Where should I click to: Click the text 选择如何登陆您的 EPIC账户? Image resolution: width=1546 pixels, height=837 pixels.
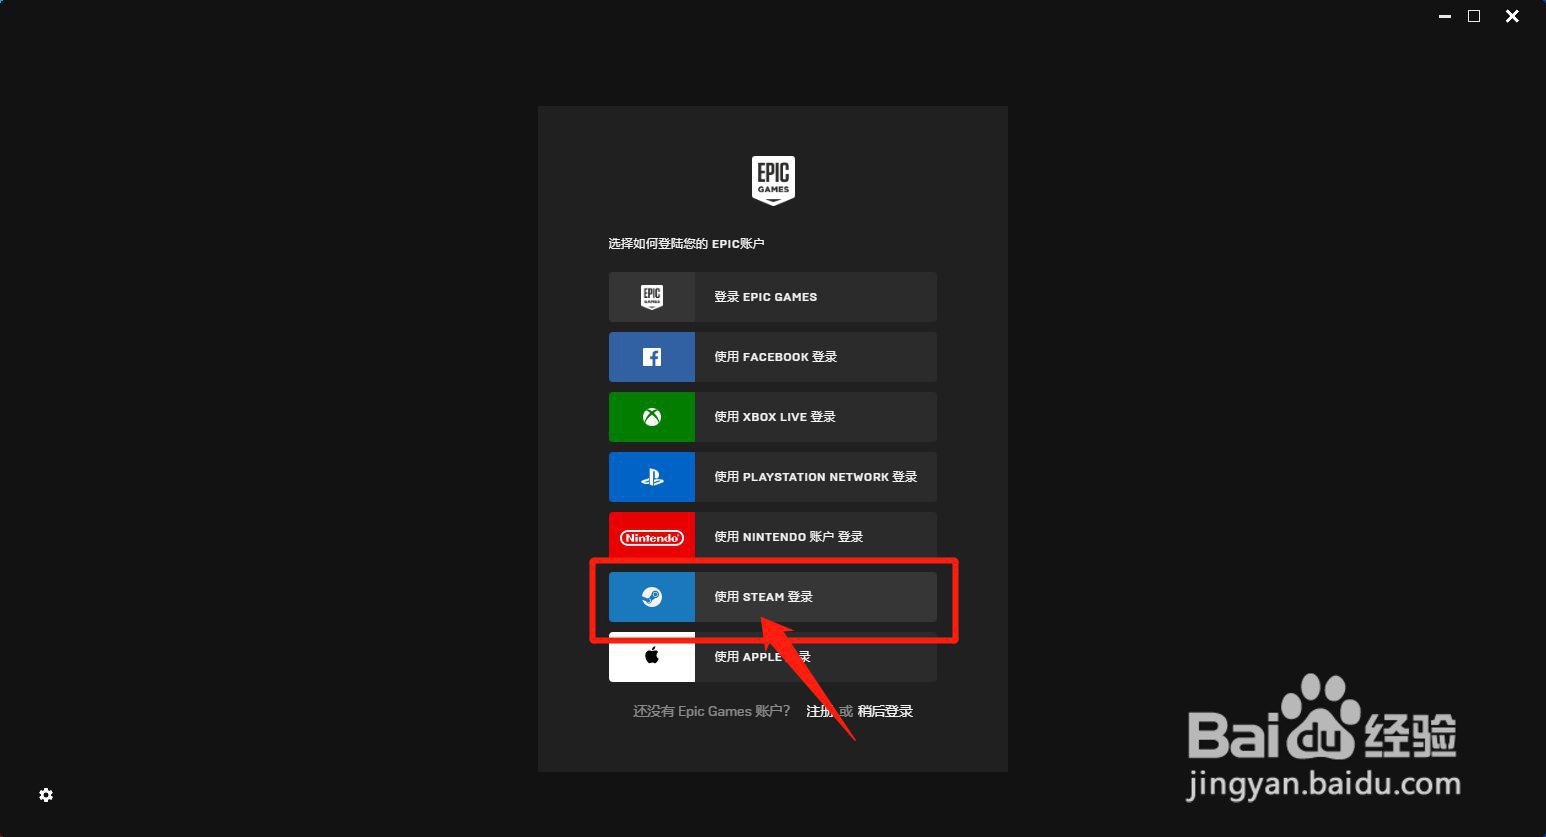(x=686, y=244)
